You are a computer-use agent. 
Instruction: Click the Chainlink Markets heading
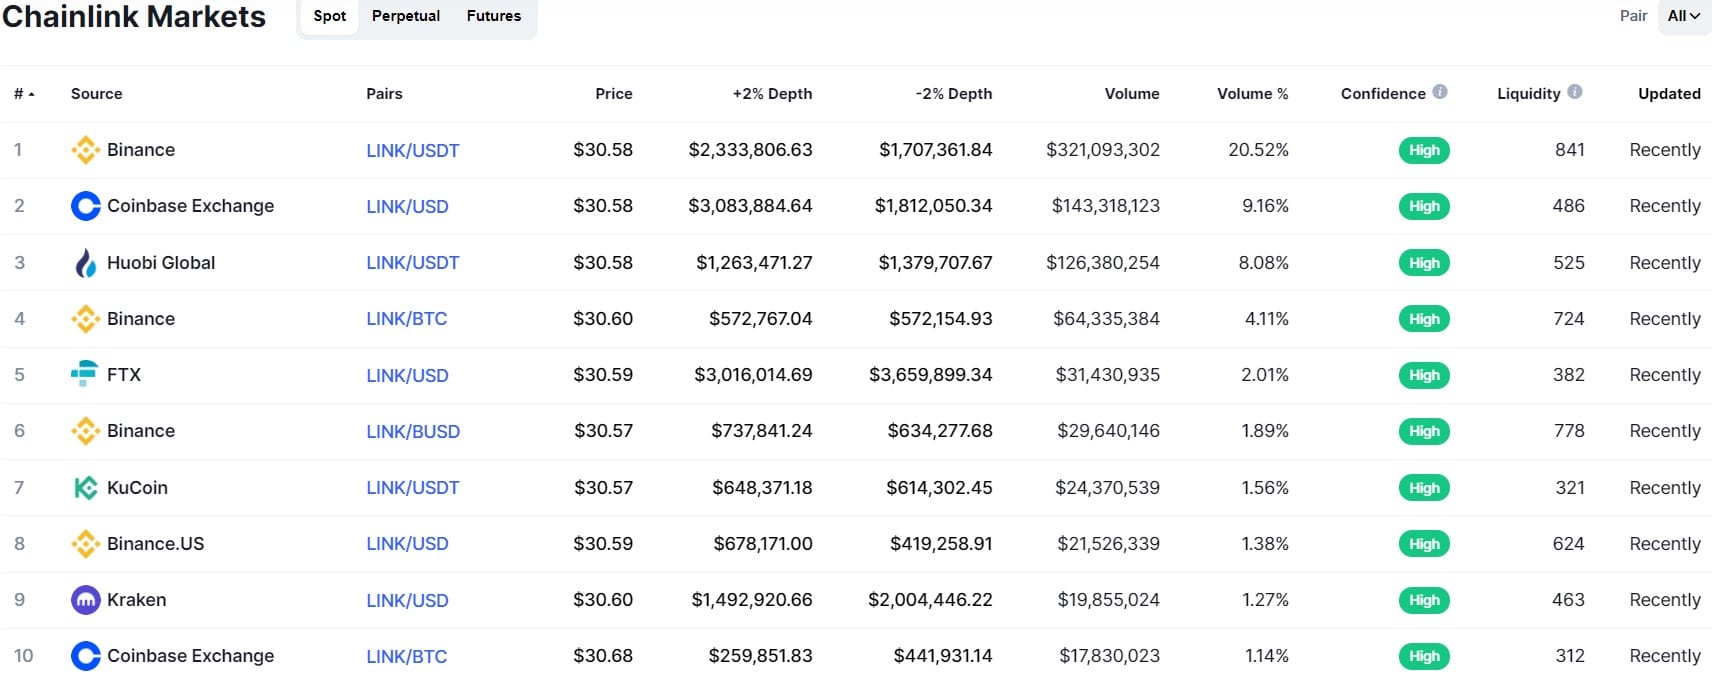(134, 16)
